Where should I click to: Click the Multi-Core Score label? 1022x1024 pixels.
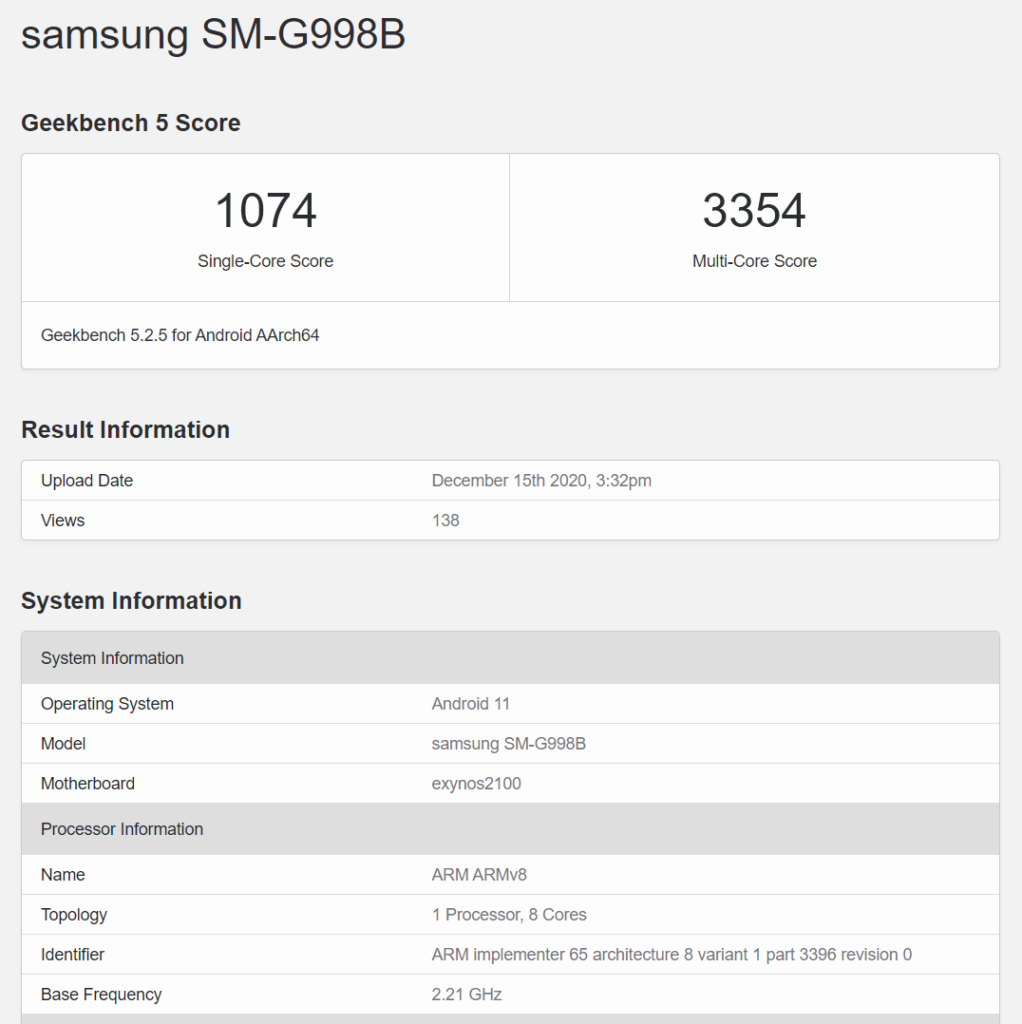(754, 261)
